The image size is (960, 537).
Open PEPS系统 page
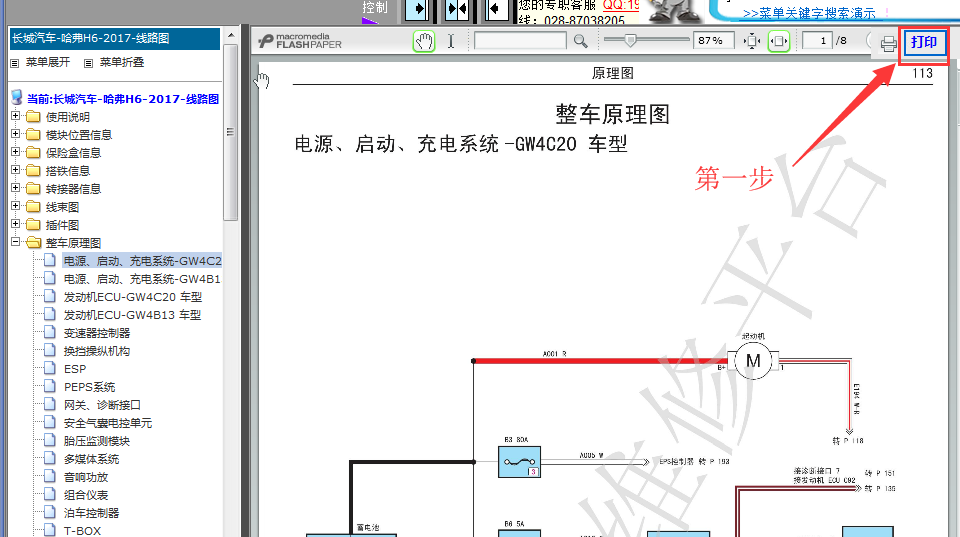coord(89,387)
